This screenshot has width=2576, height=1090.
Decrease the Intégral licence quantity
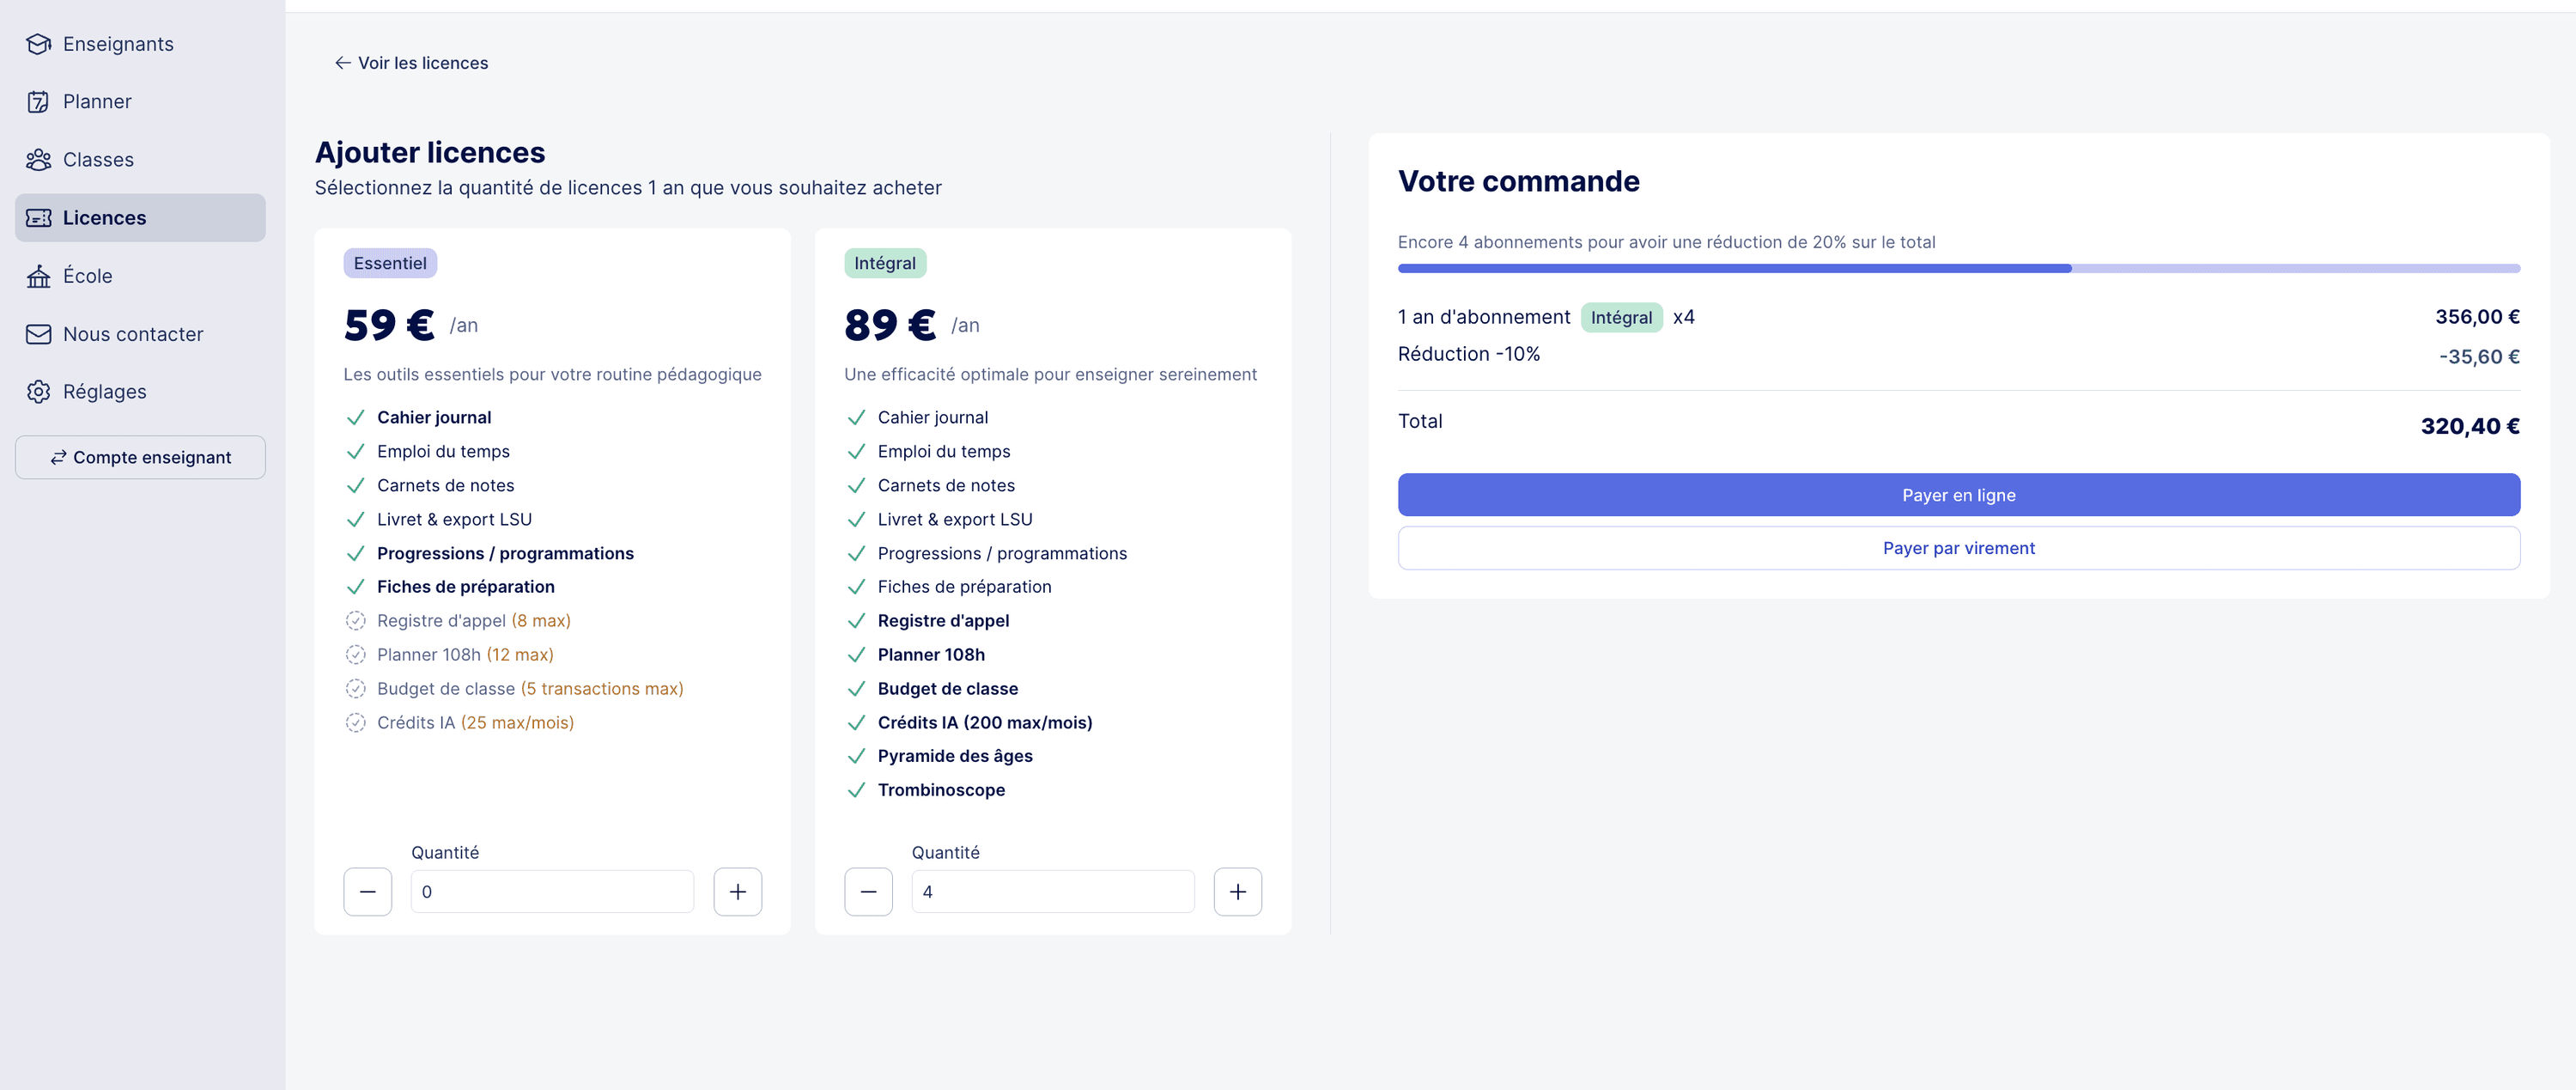tap(868, 892)
